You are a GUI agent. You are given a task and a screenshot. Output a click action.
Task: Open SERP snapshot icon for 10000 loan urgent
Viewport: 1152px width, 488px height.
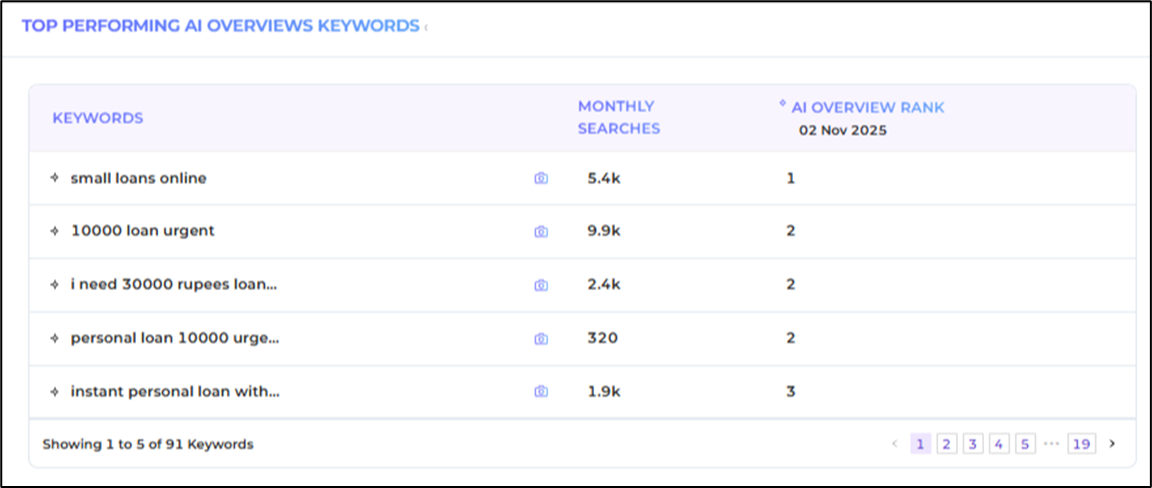541,231
